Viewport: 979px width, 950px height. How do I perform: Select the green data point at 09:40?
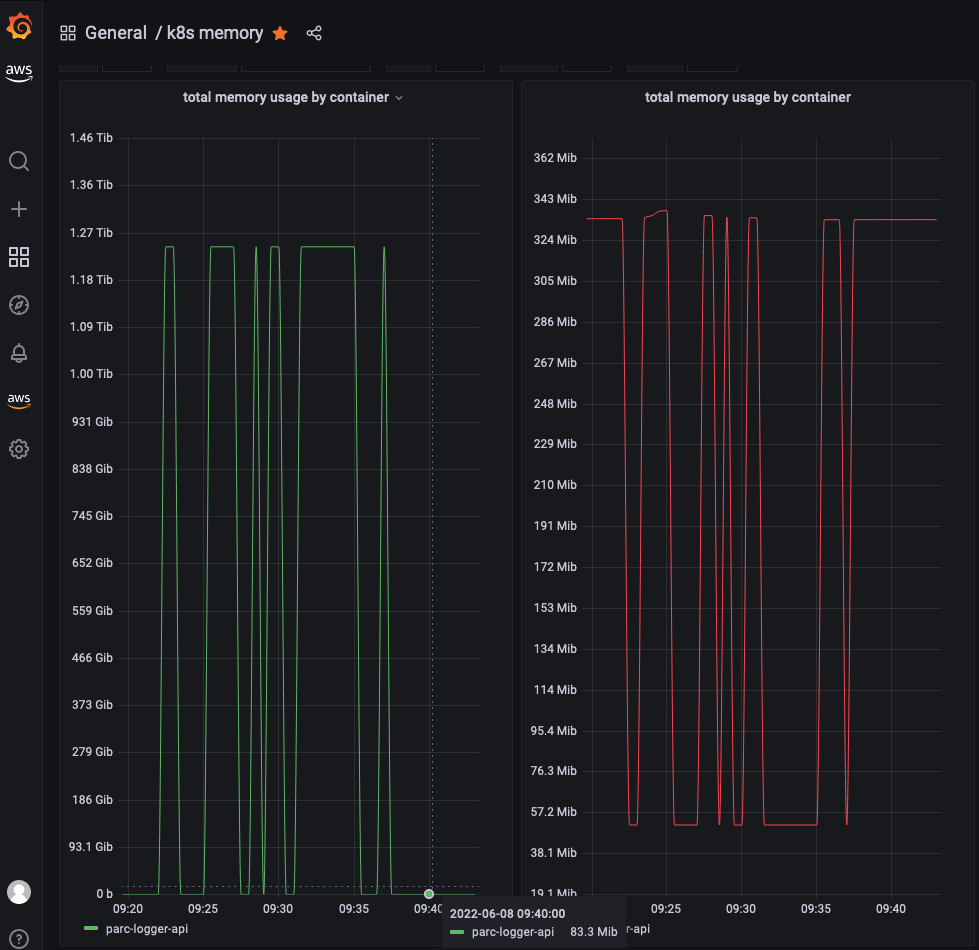428,893
